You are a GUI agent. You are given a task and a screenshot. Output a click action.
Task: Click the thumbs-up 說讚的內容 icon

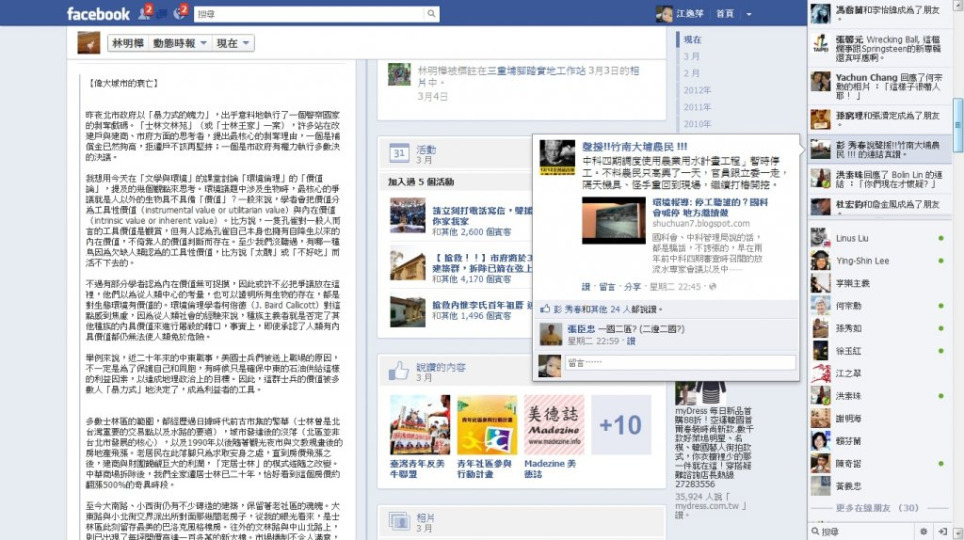398,371
